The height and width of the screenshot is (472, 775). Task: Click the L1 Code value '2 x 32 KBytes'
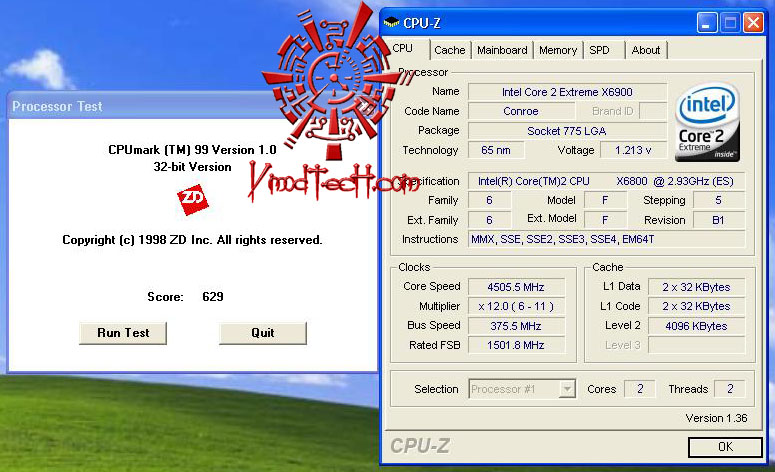tap(696, 306)
